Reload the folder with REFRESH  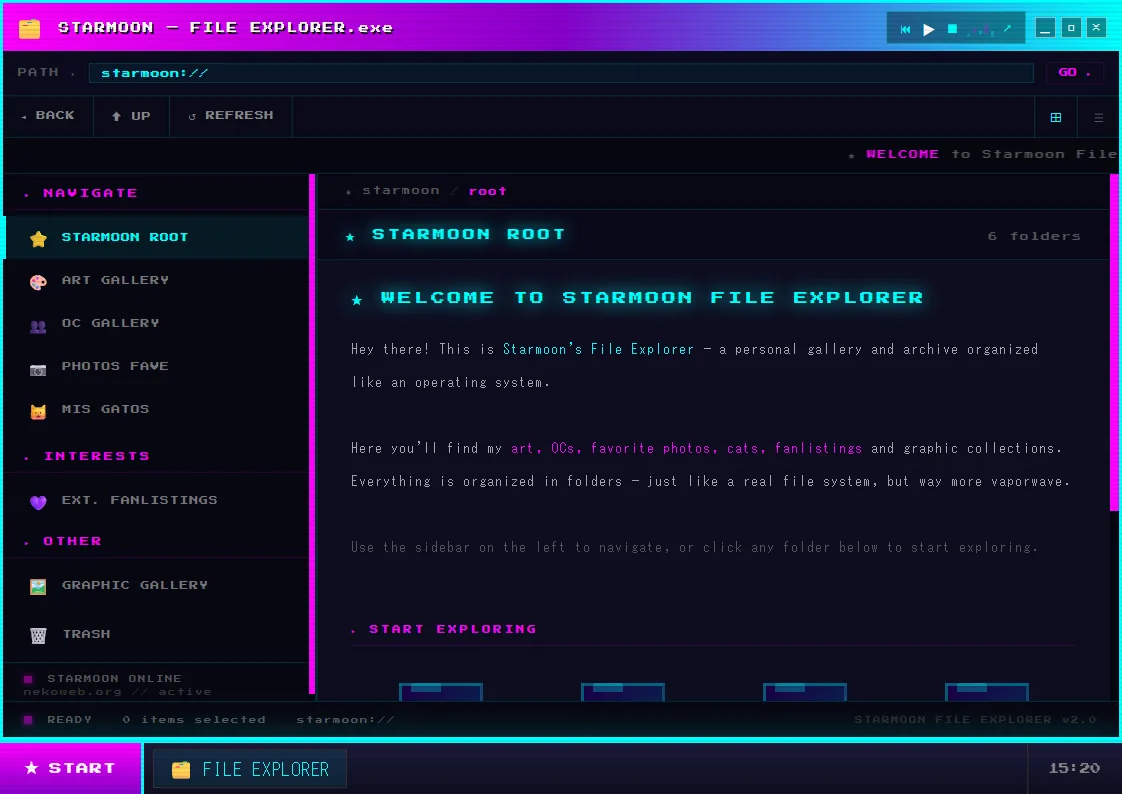pyautogui.click(x=230, y=116)
